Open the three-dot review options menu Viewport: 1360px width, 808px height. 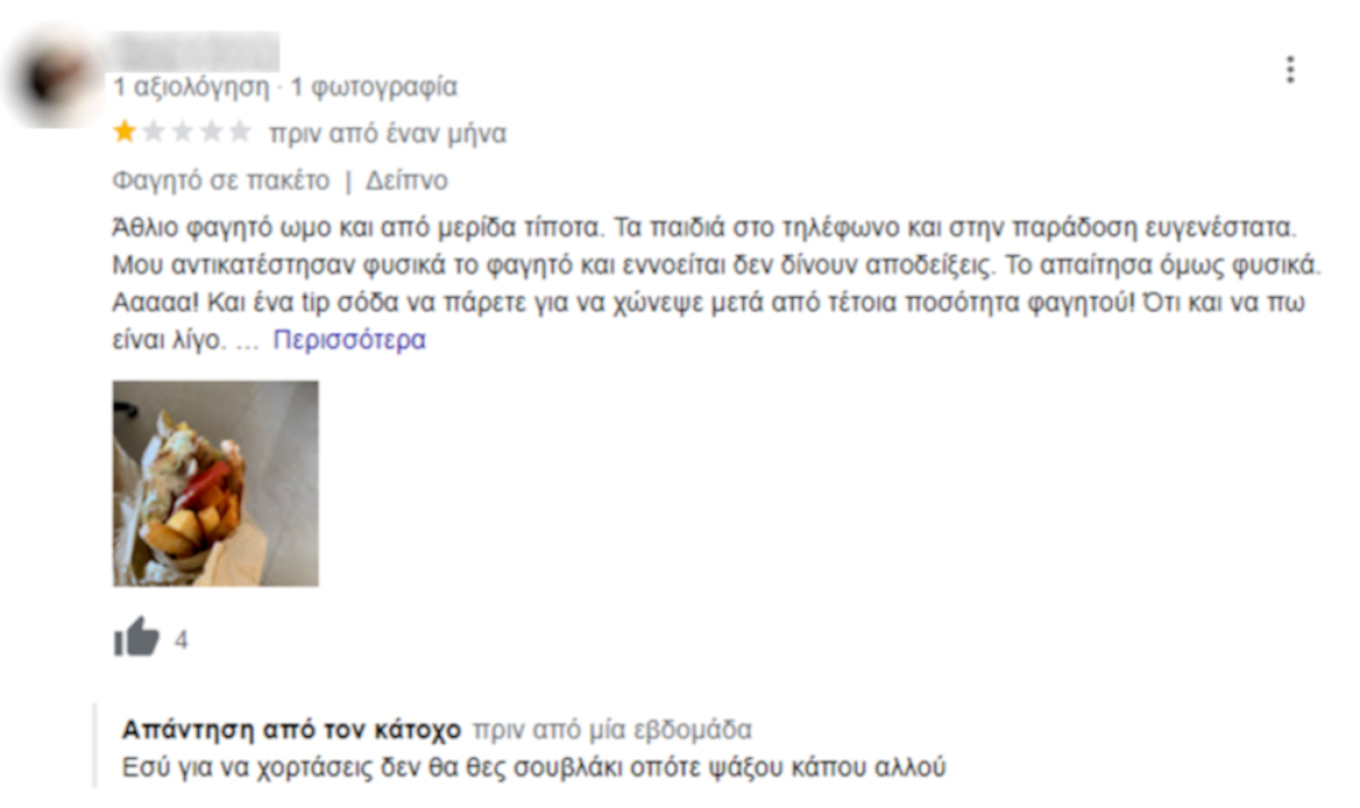click(1290, 69)
